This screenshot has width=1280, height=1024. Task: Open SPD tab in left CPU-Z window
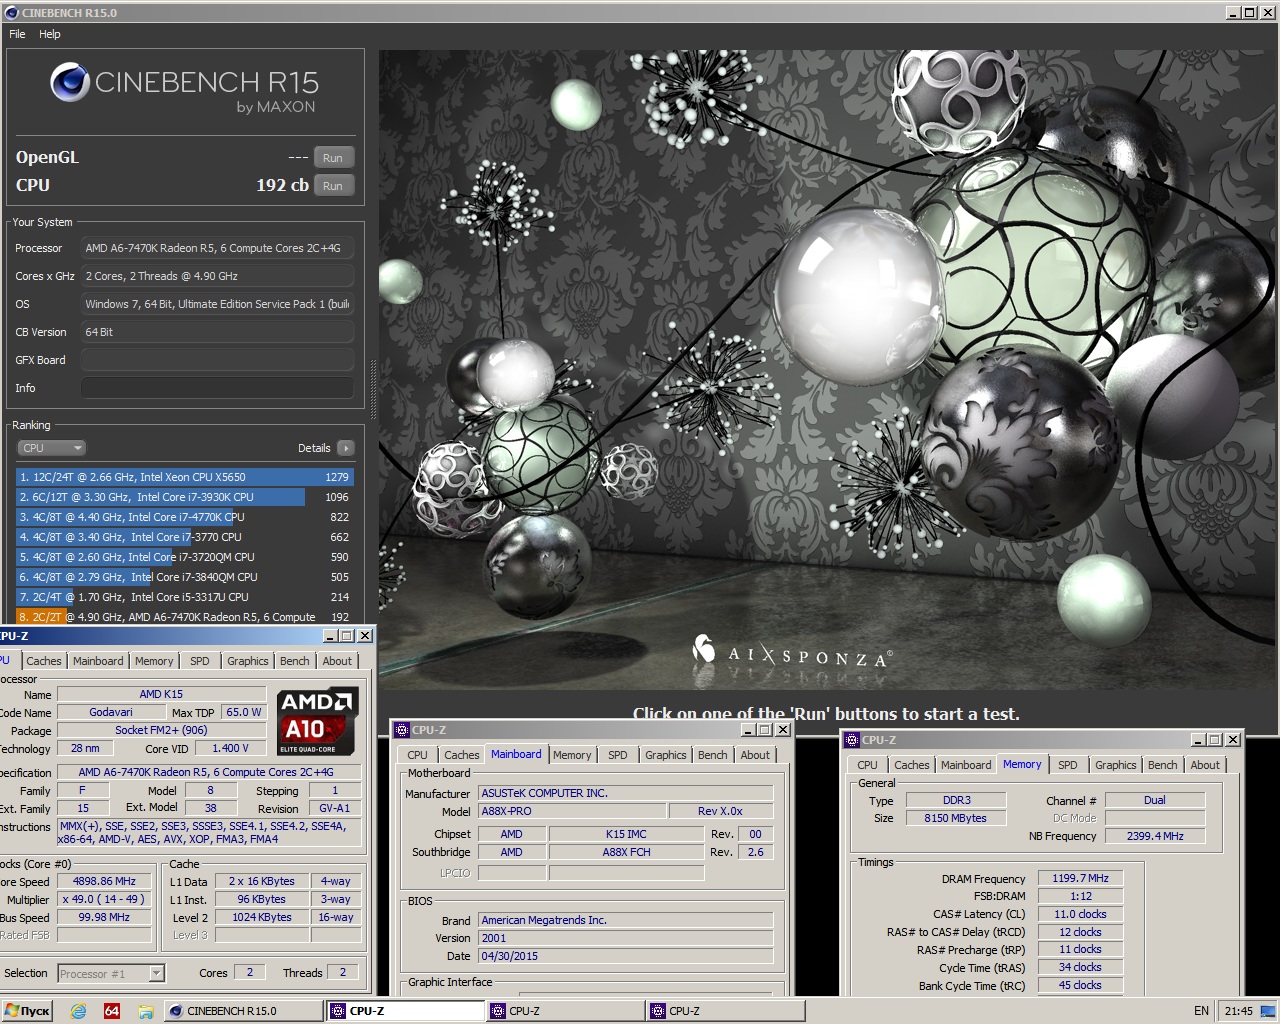[200, 661]
